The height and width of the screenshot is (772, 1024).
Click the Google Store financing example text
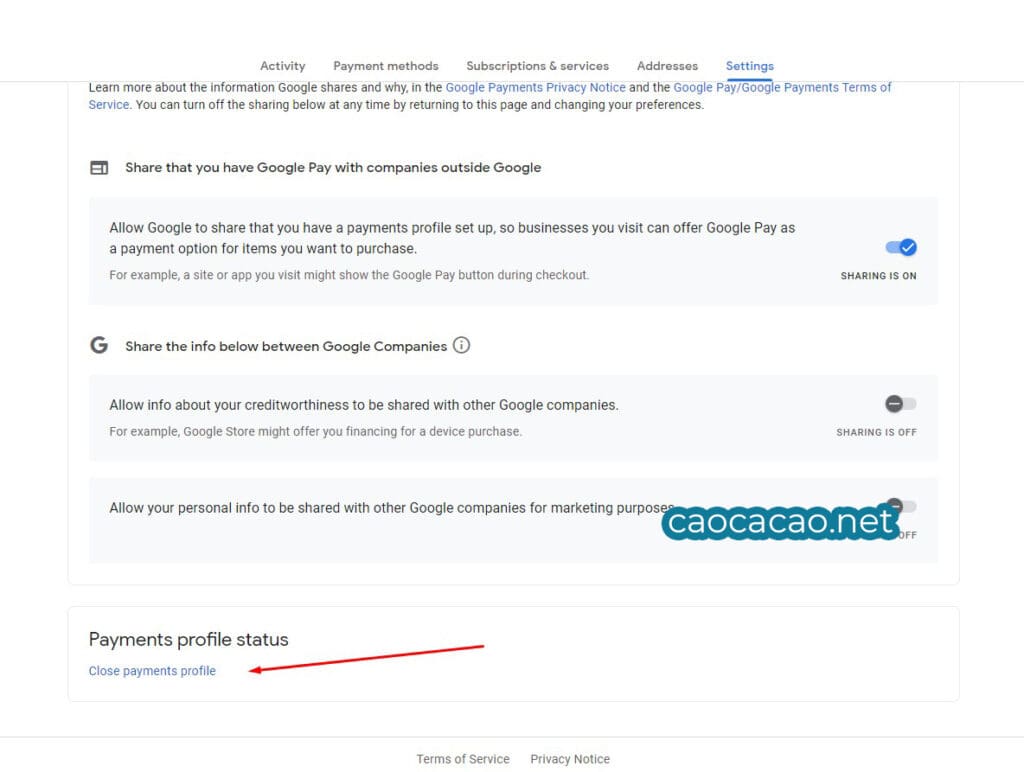coord(315,432)
